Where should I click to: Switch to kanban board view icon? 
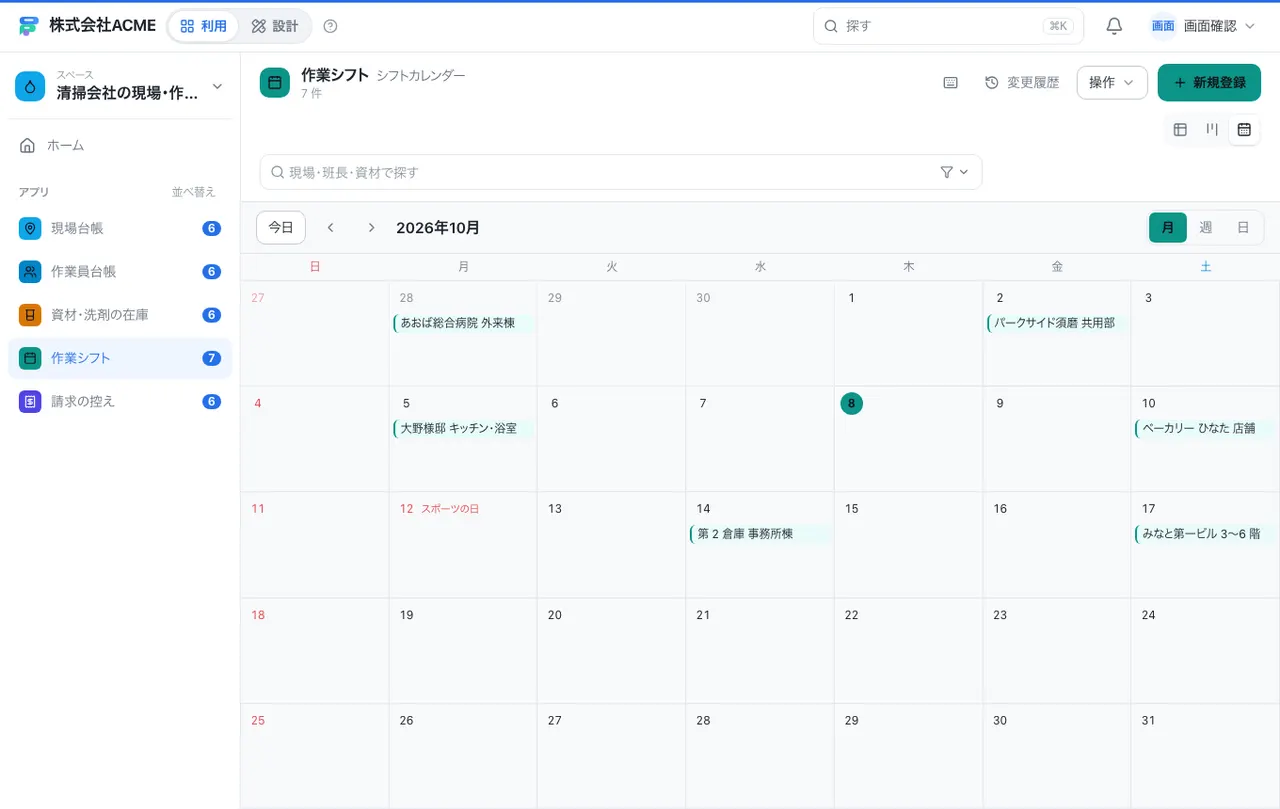[1212, 129]
